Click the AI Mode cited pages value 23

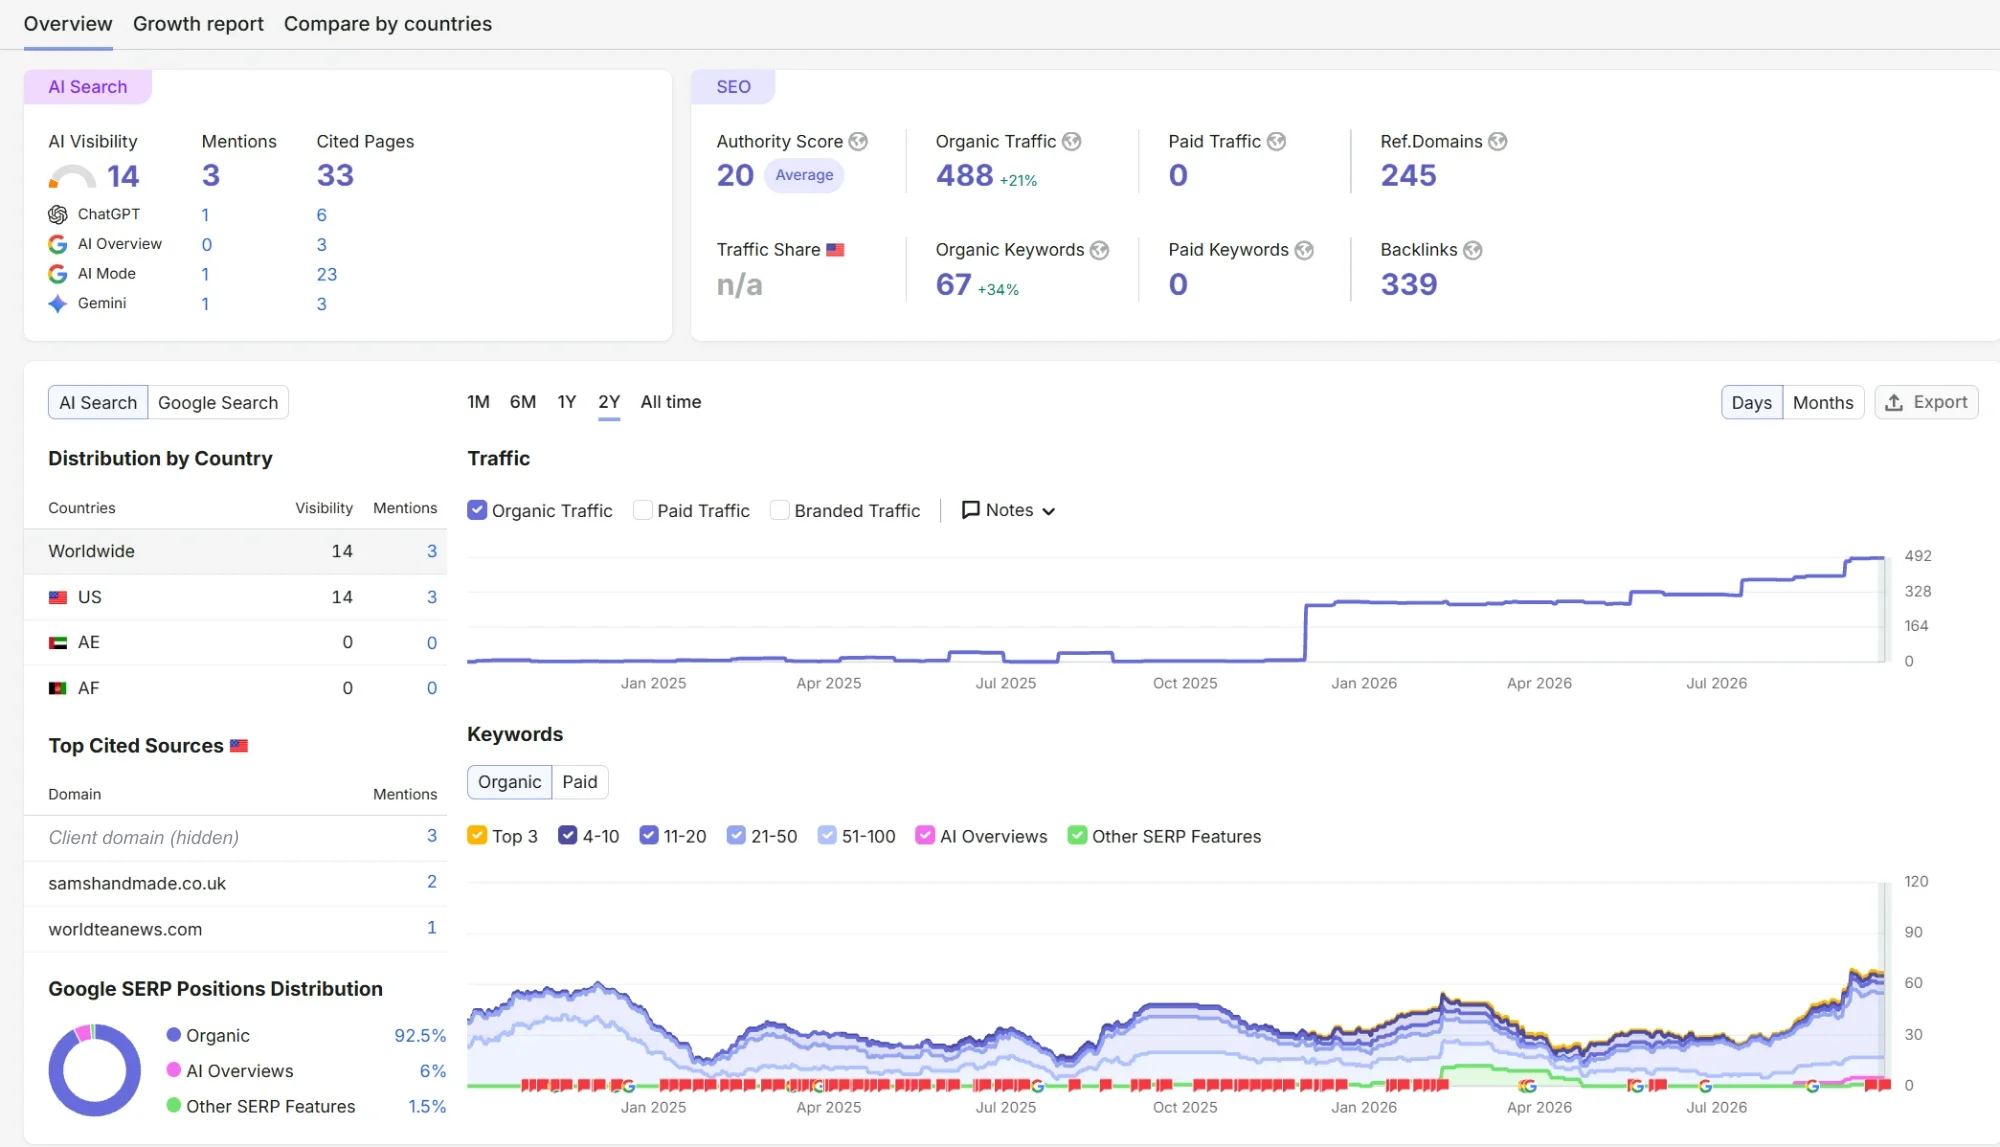pos(327,274)
